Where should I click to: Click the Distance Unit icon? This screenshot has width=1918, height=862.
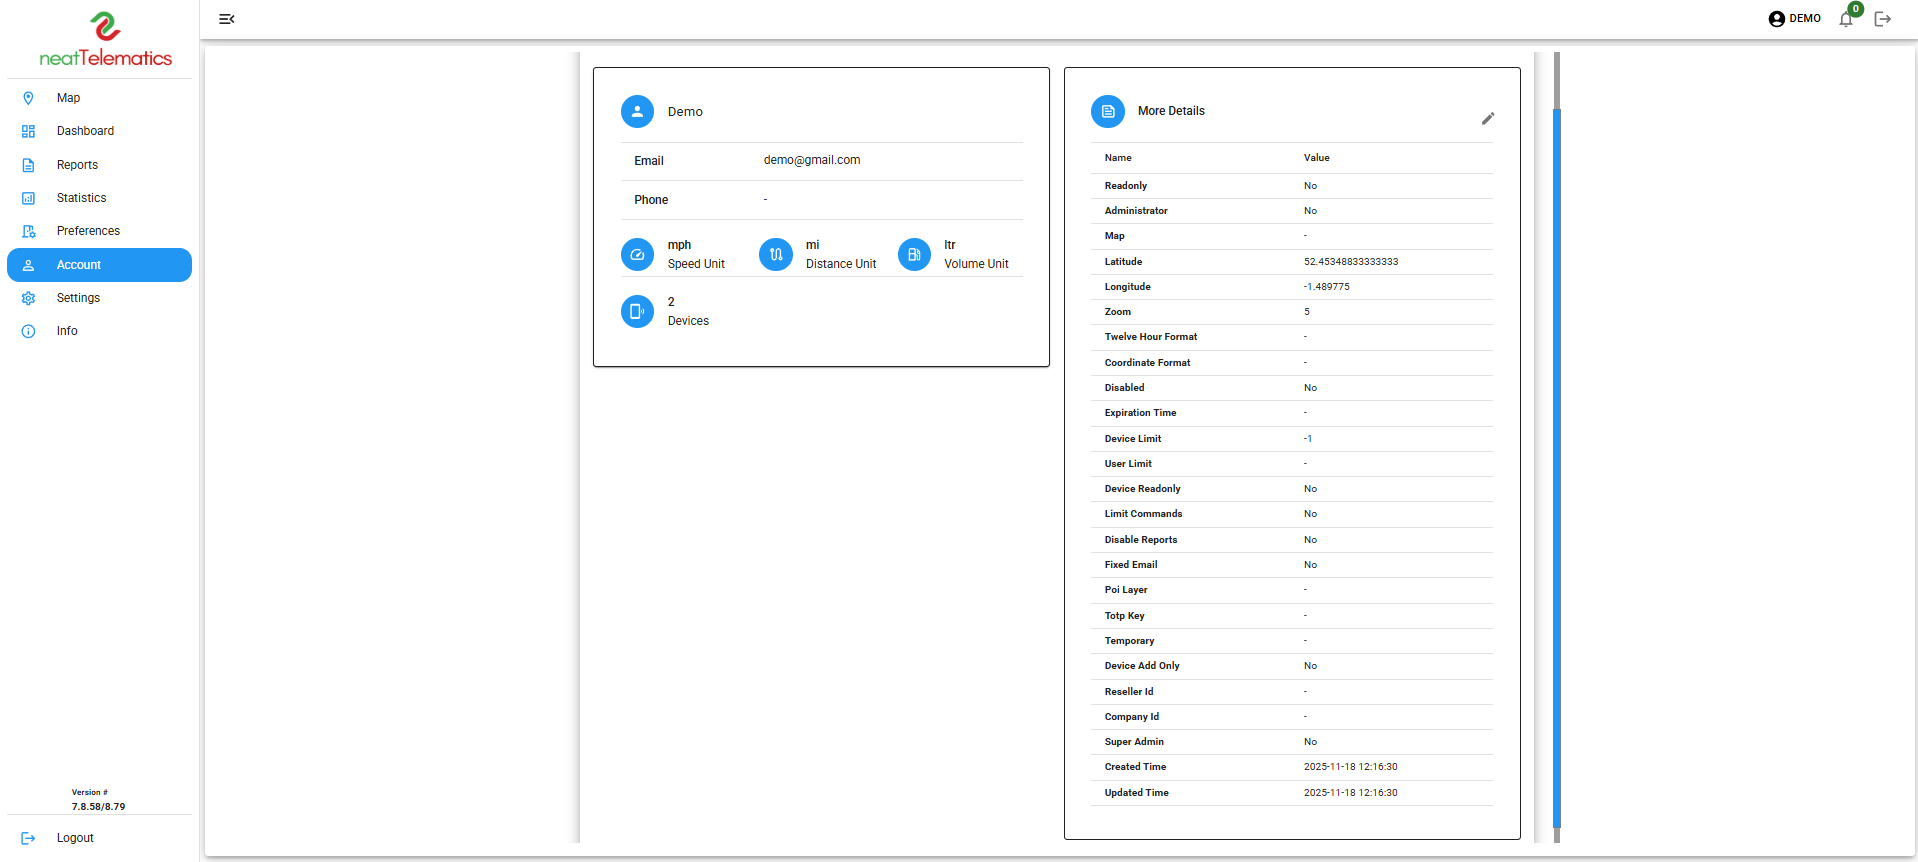pyautogui.click(x=776, y=255)
